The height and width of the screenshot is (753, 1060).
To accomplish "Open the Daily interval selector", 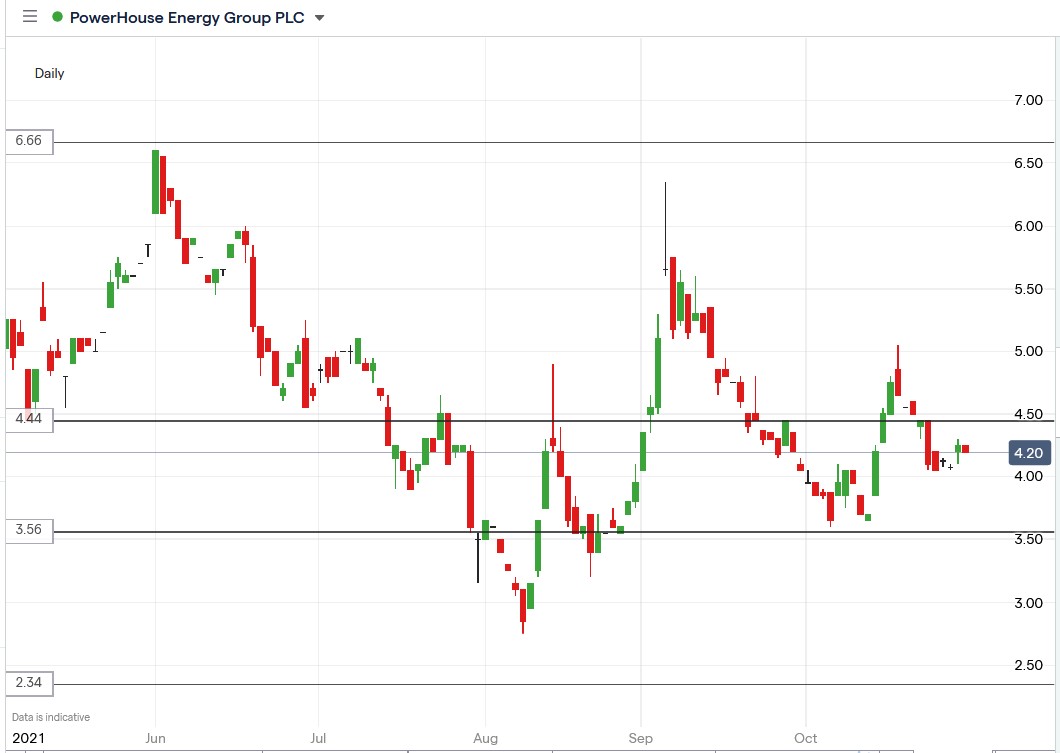I will coord(50,73).
